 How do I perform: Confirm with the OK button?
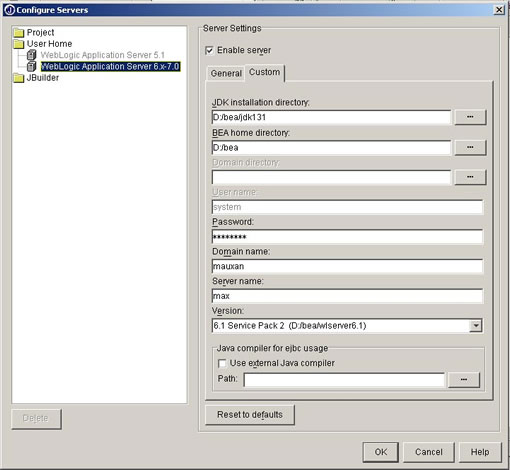[x=381, y=452]
